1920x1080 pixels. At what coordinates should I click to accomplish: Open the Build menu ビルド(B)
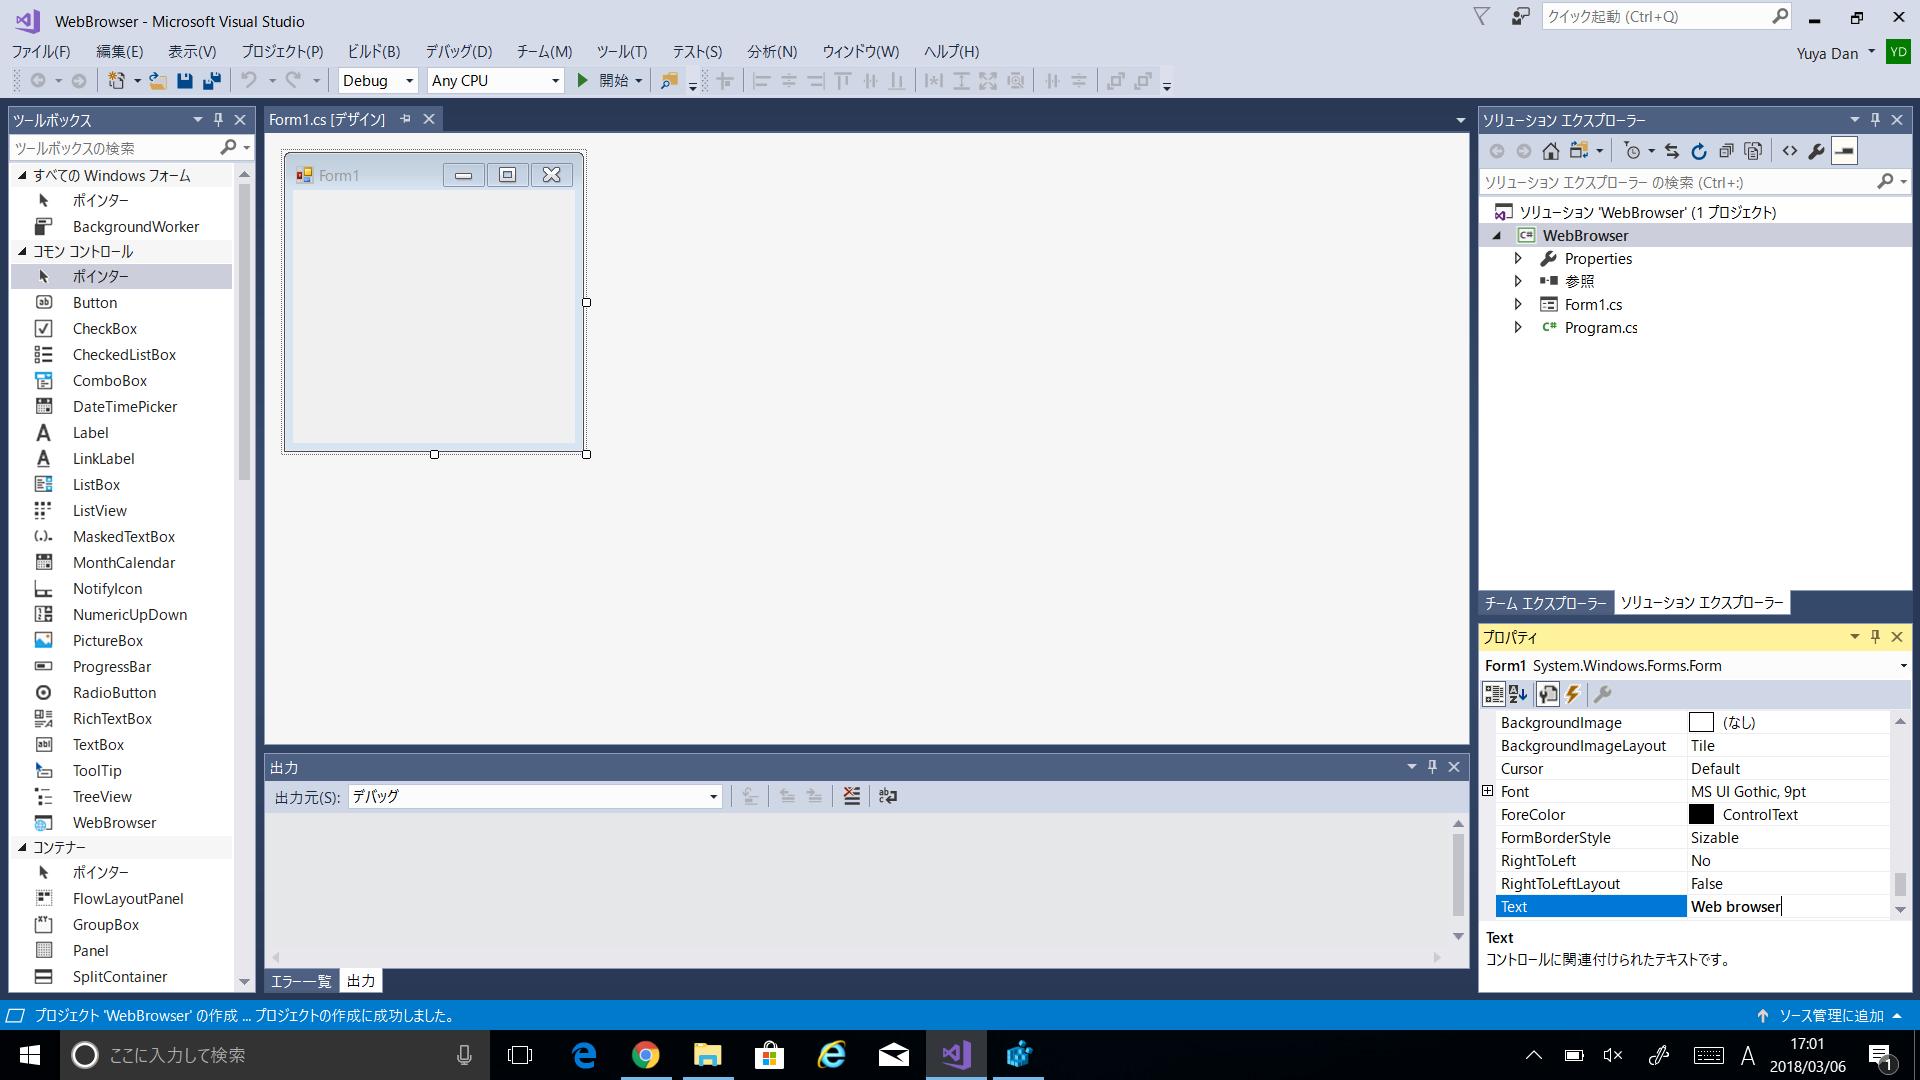pos(373,51)
